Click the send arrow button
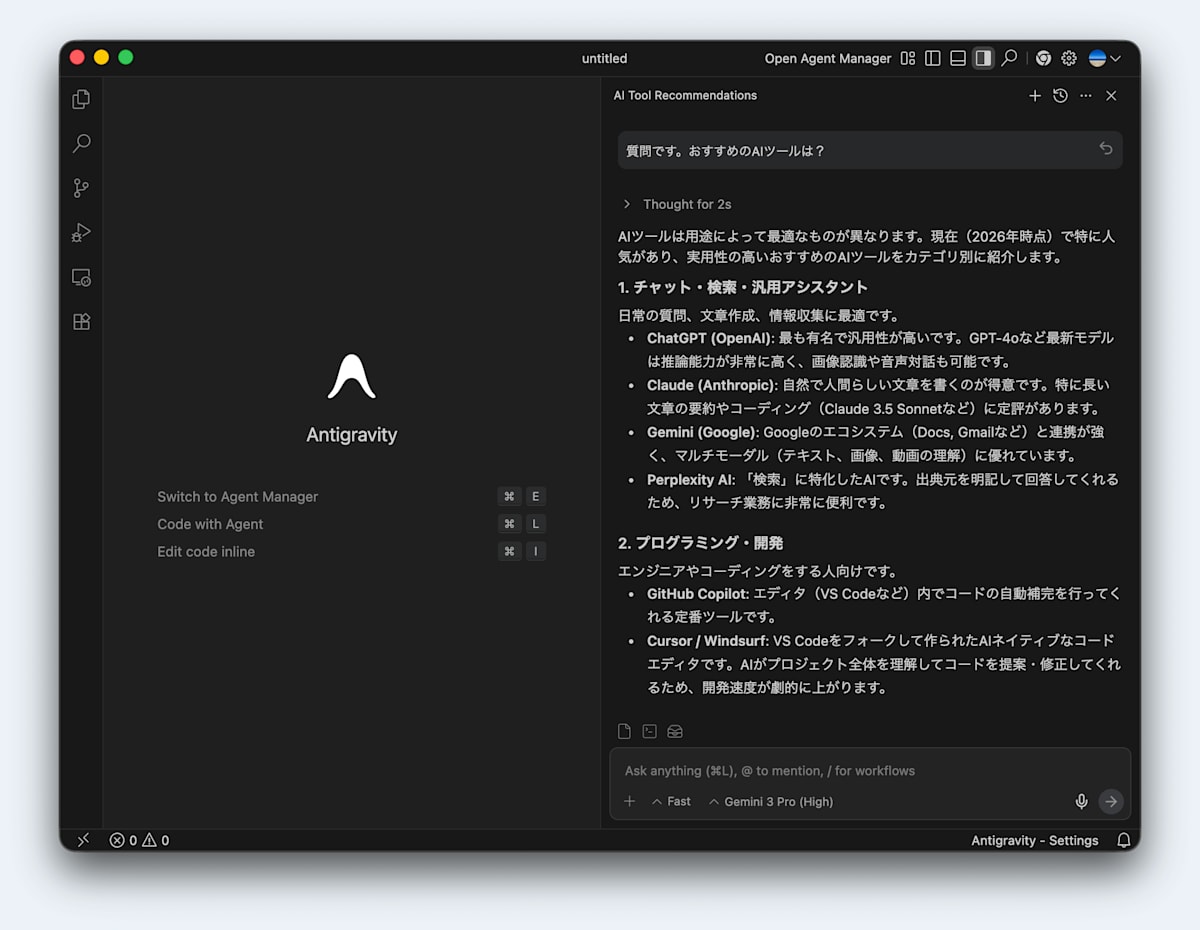The image size is (1200, 930). coord(1111,801)
